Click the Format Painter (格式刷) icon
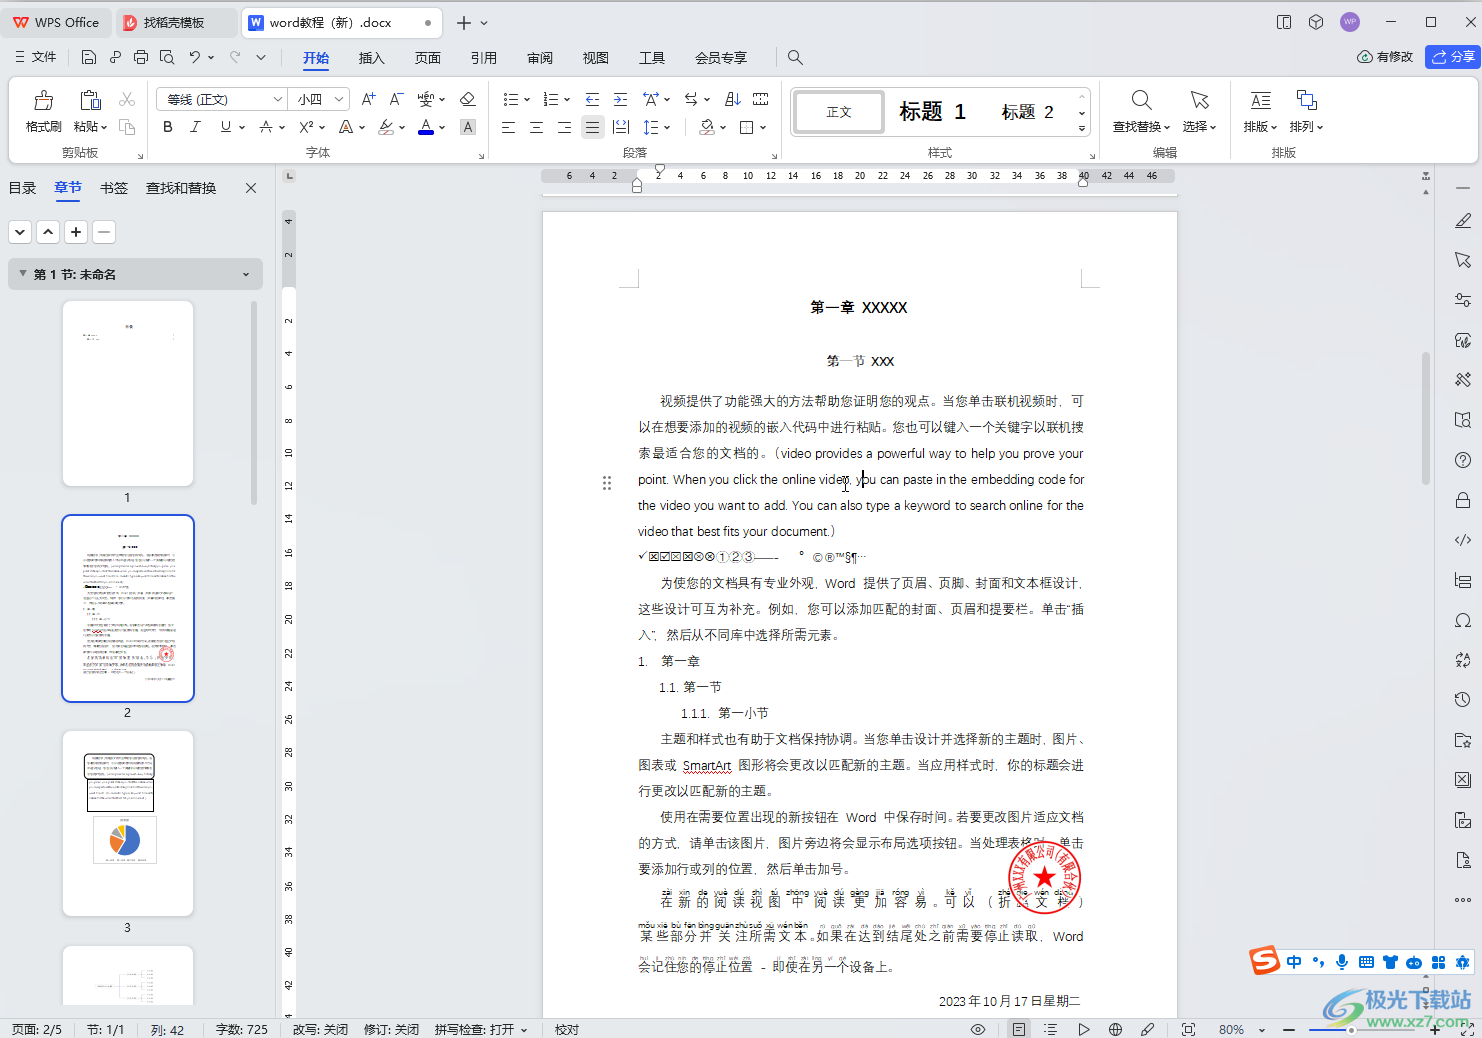Viewport: 1482px width, 1038px height. (x=43, y=100)
